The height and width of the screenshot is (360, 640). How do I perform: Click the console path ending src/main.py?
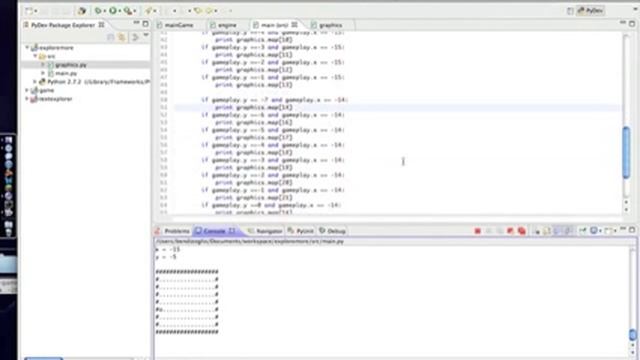(250, 241)
